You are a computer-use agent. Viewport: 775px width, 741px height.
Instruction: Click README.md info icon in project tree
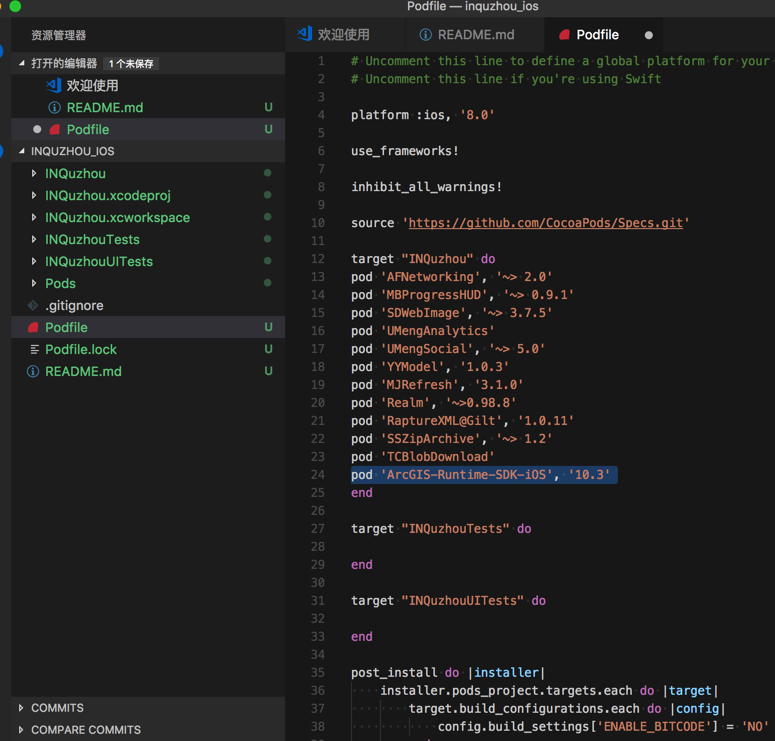(34, 372)
